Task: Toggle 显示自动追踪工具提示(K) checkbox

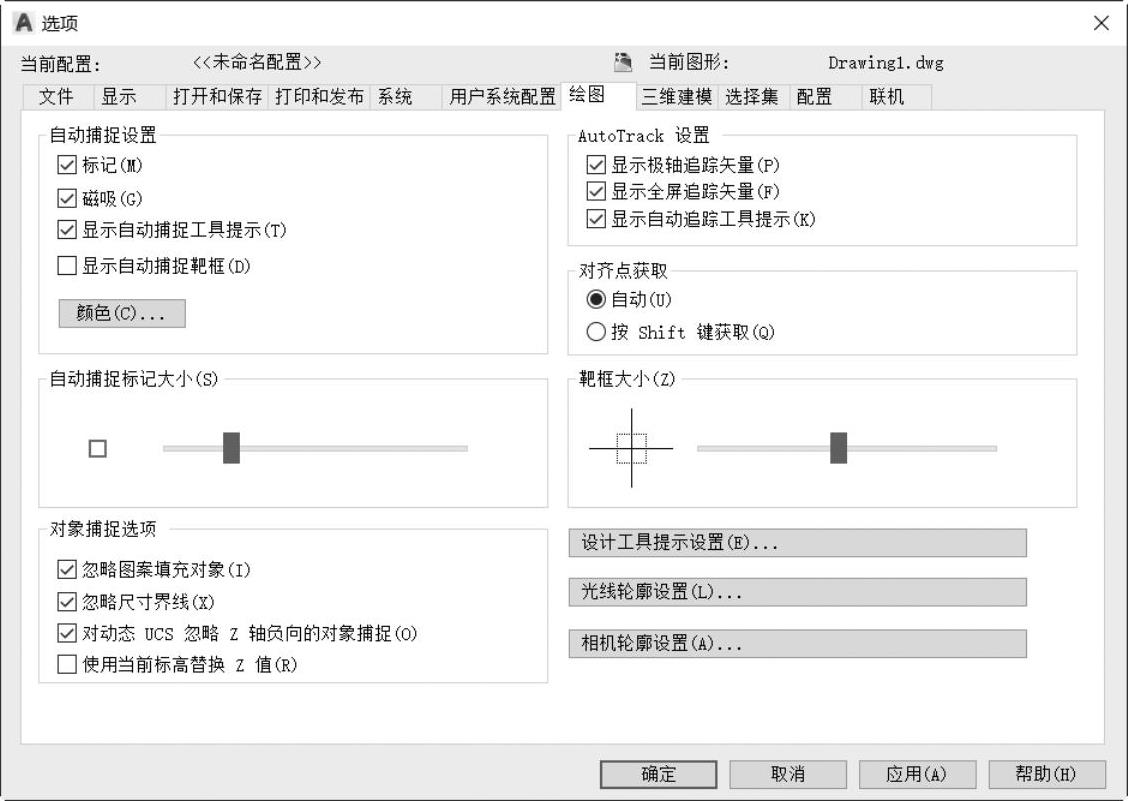Action: tap(596, 219)
